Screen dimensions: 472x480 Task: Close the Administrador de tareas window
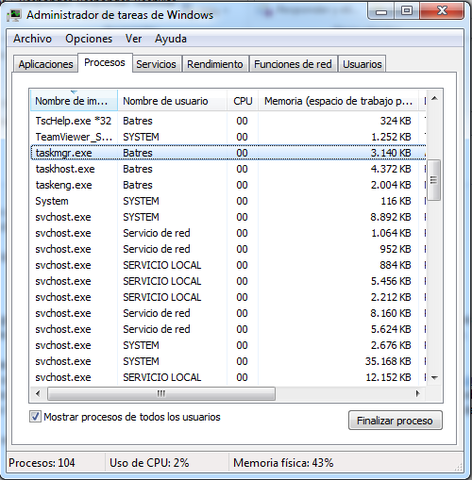(442, 11)
